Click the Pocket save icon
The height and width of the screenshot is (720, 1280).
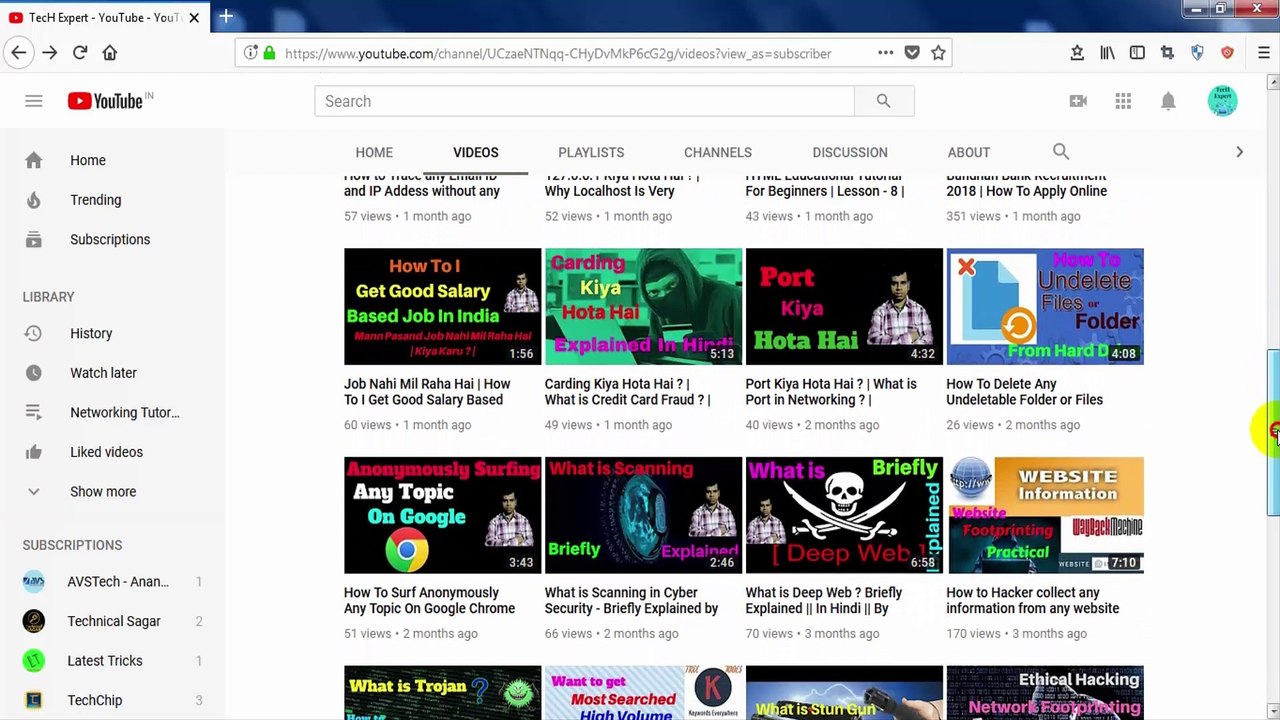click(912, 53)
